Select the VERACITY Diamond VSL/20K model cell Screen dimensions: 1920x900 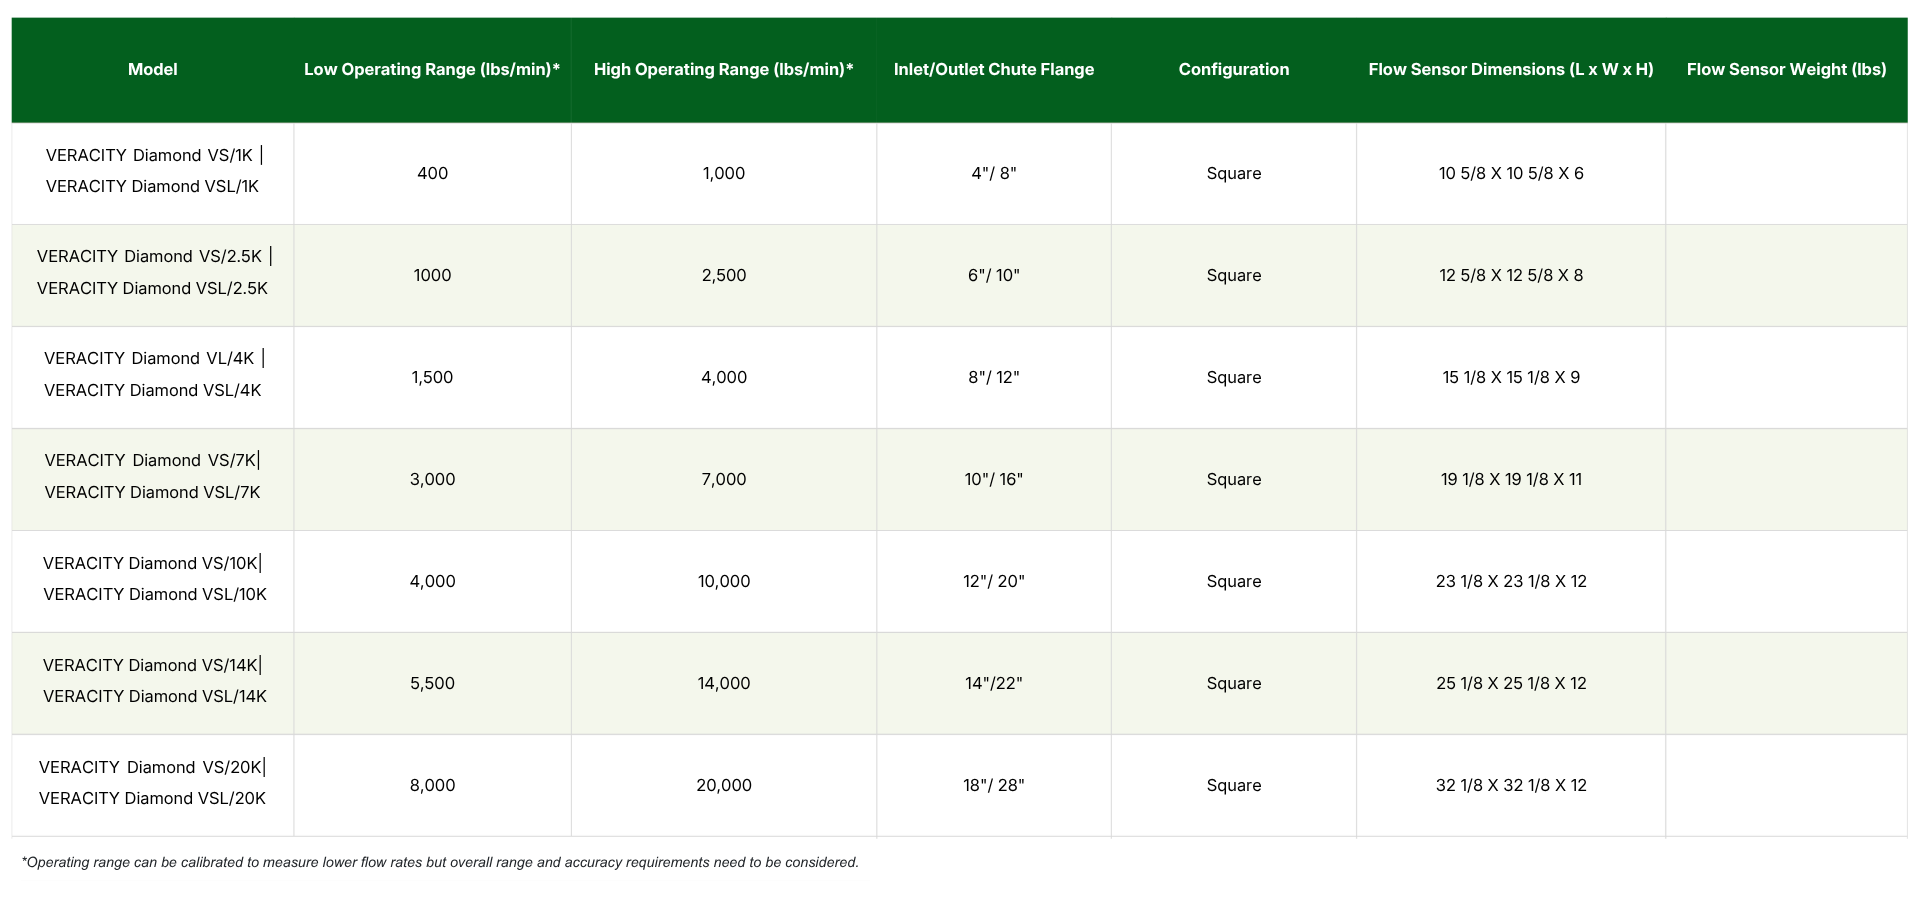(x=152, y=798)
